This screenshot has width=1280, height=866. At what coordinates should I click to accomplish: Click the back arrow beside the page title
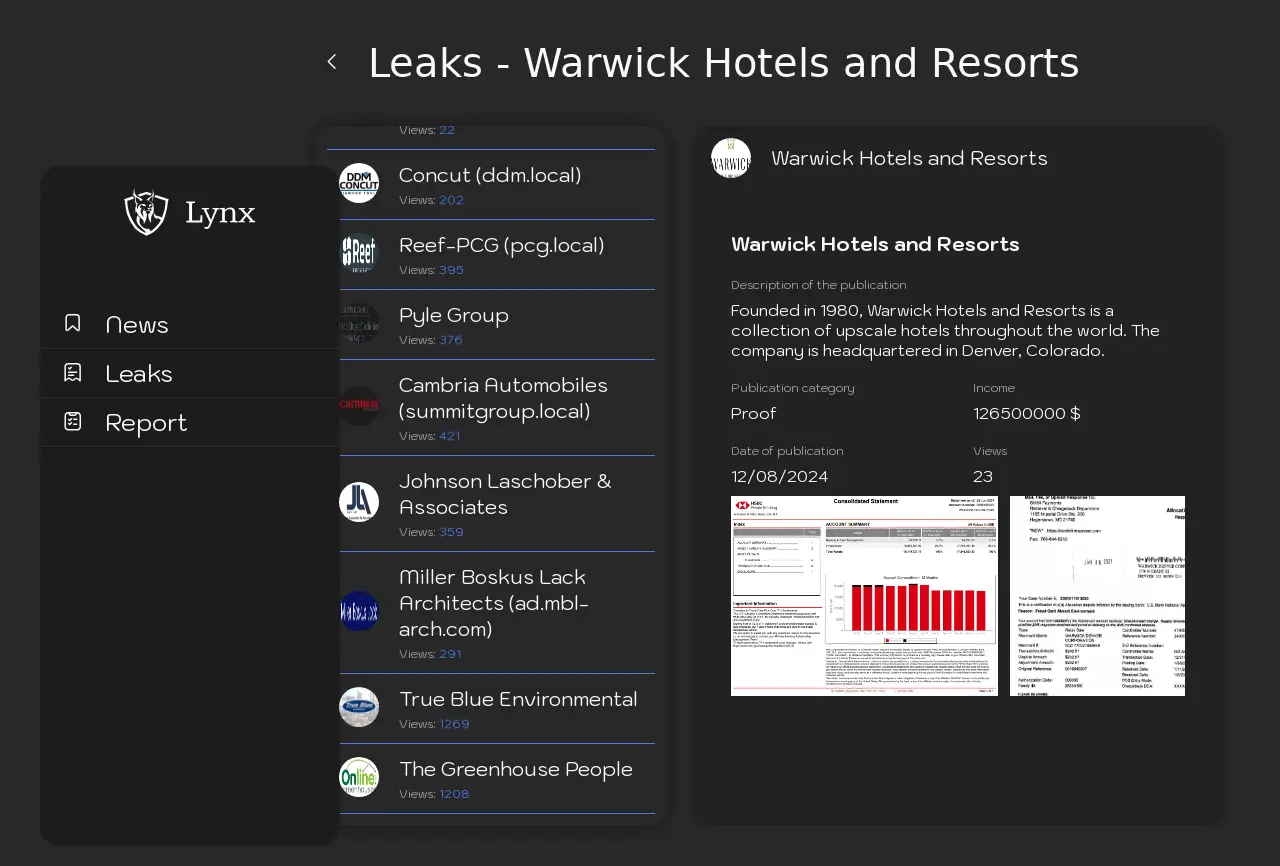tap(332, 62)
